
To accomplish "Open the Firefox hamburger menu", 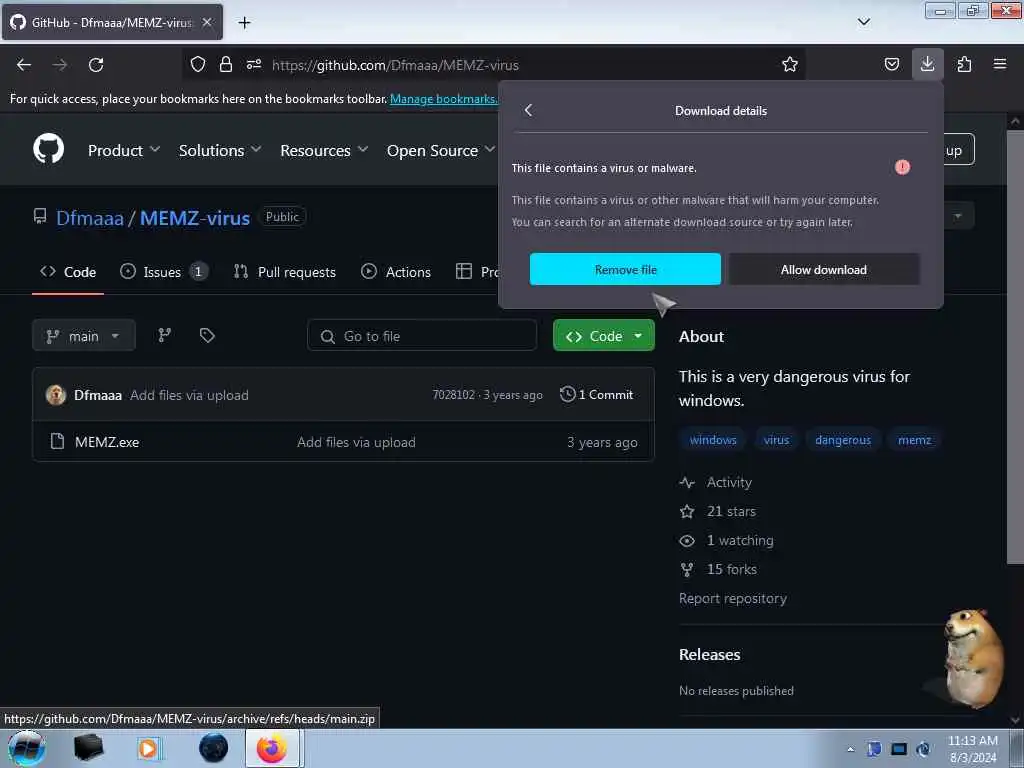I will click(1000, 64).
